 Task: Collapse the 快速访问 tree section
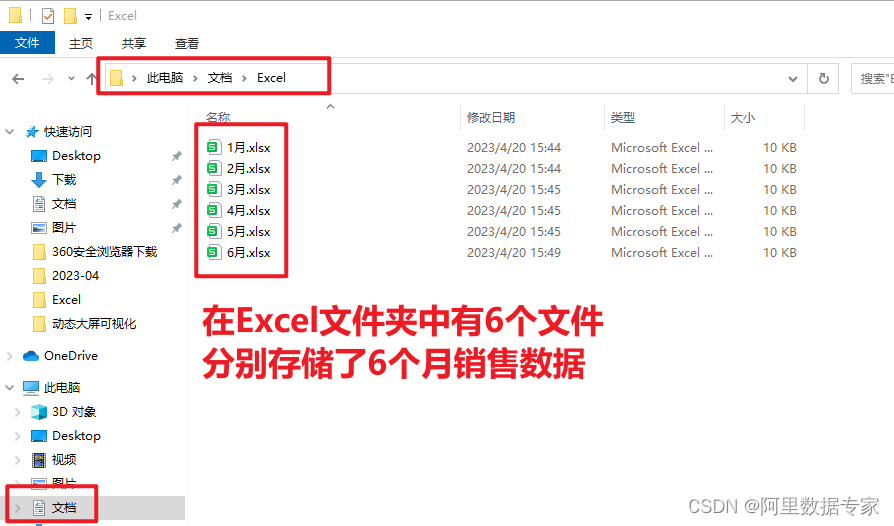pyautogui.click(x=9, y=132)
